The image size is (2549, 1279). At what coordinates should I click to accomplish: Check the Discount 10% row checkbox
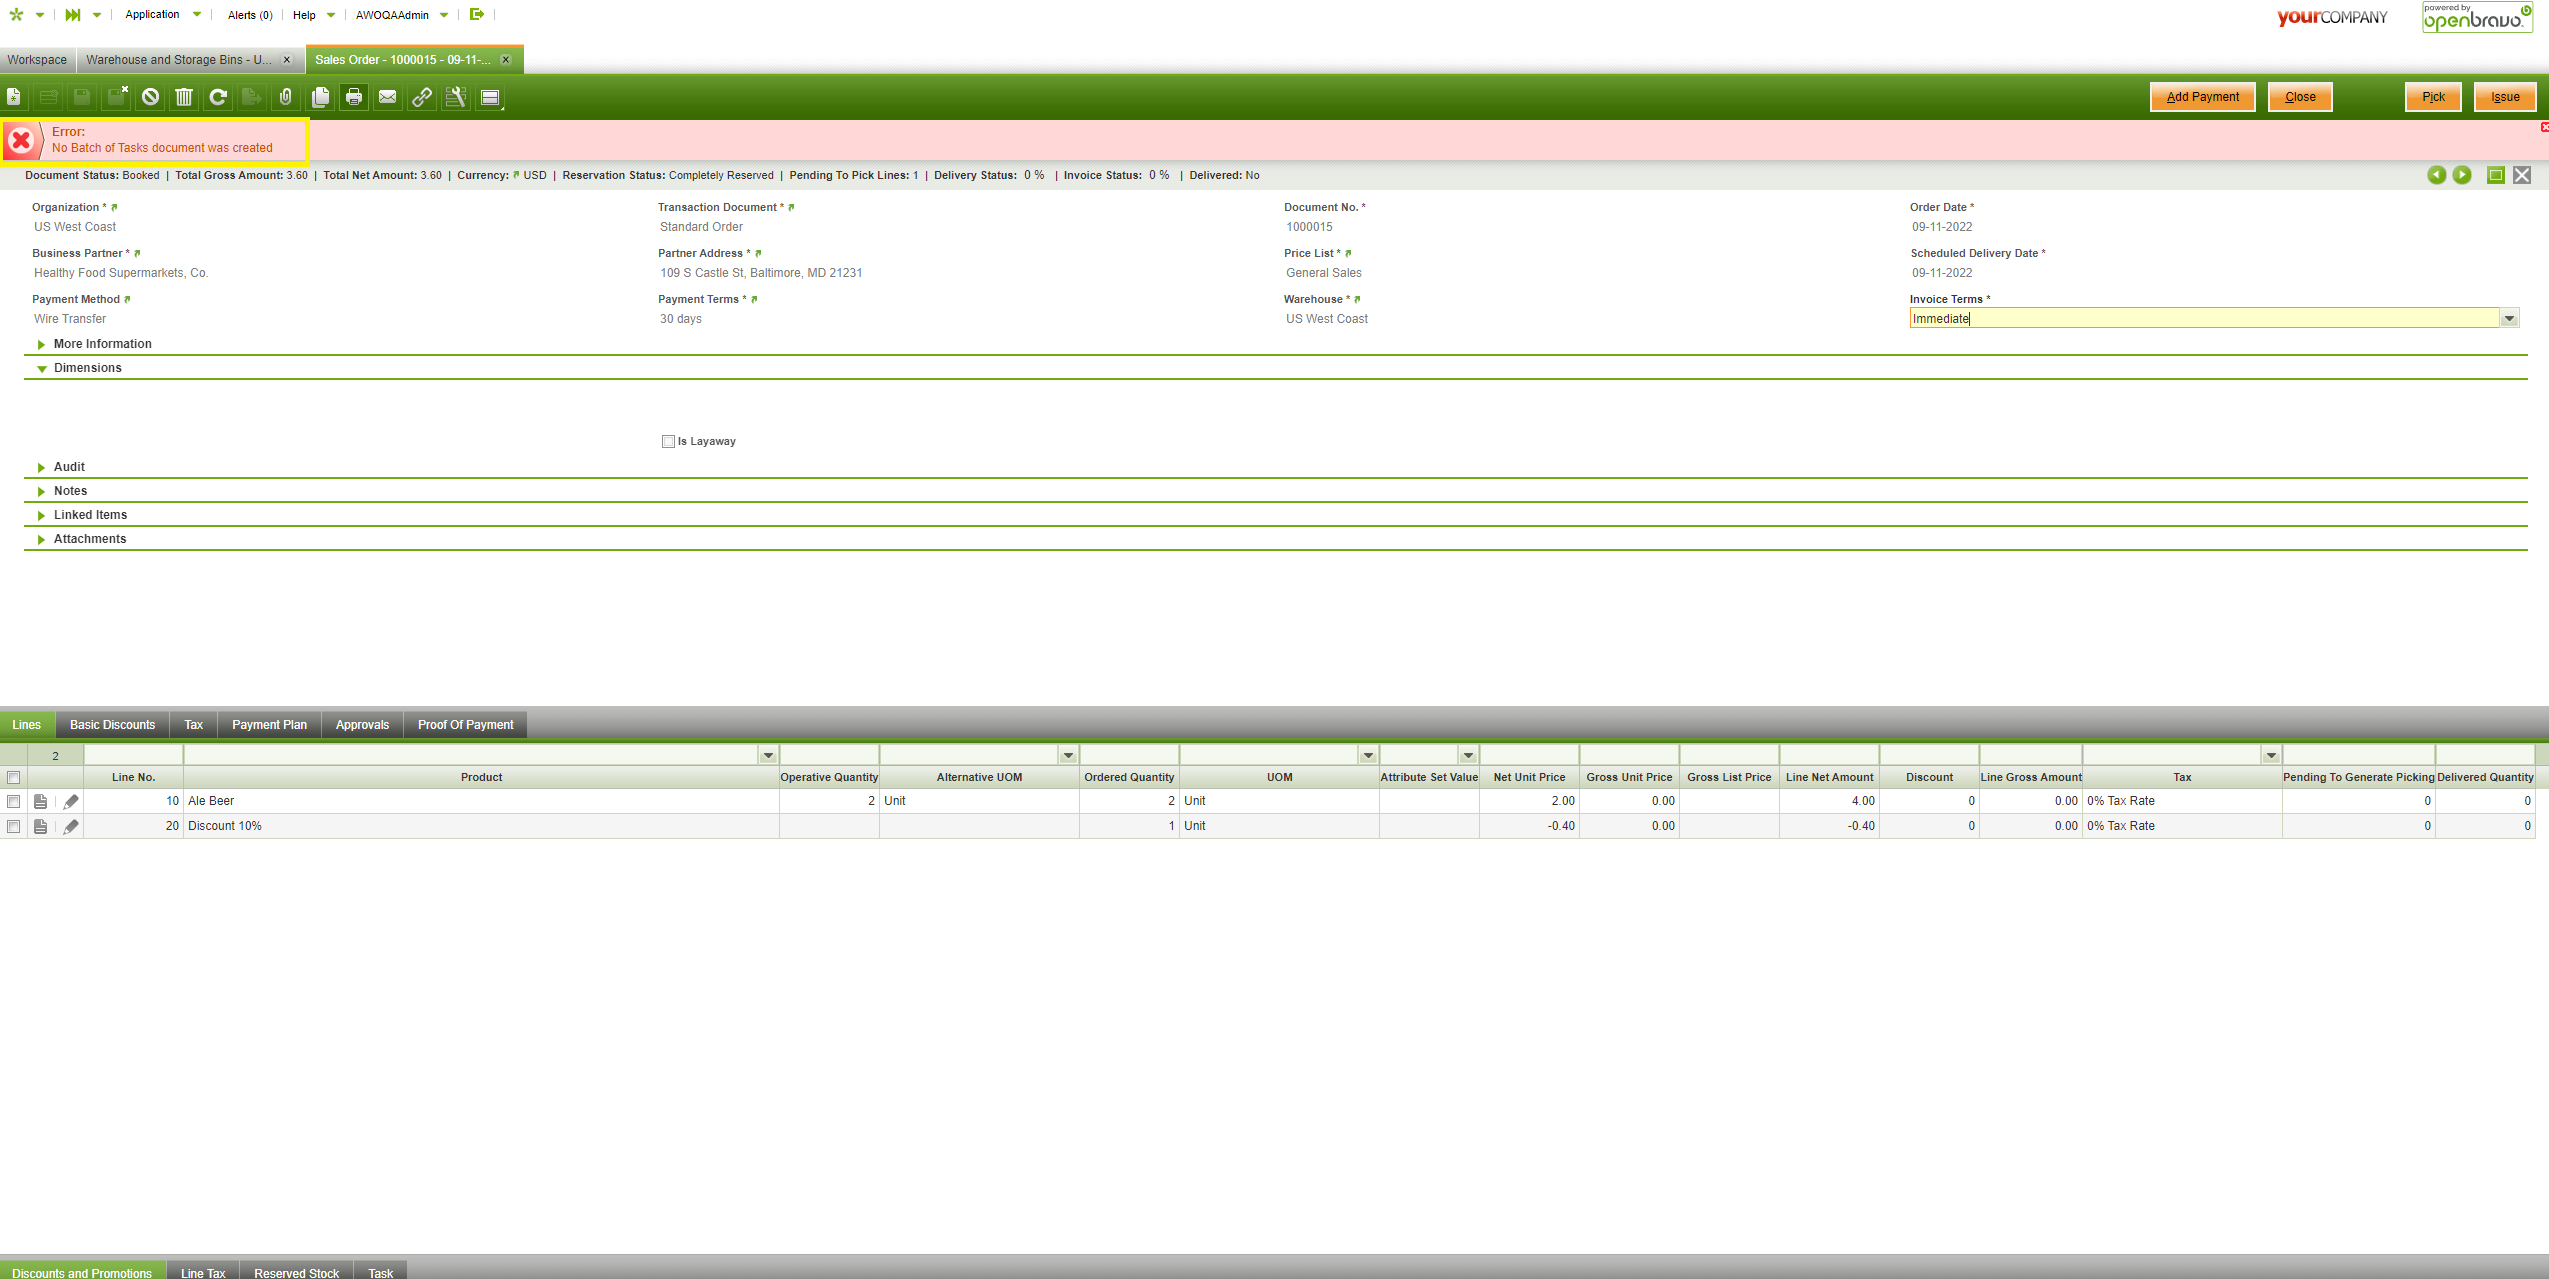click(14, 826)
